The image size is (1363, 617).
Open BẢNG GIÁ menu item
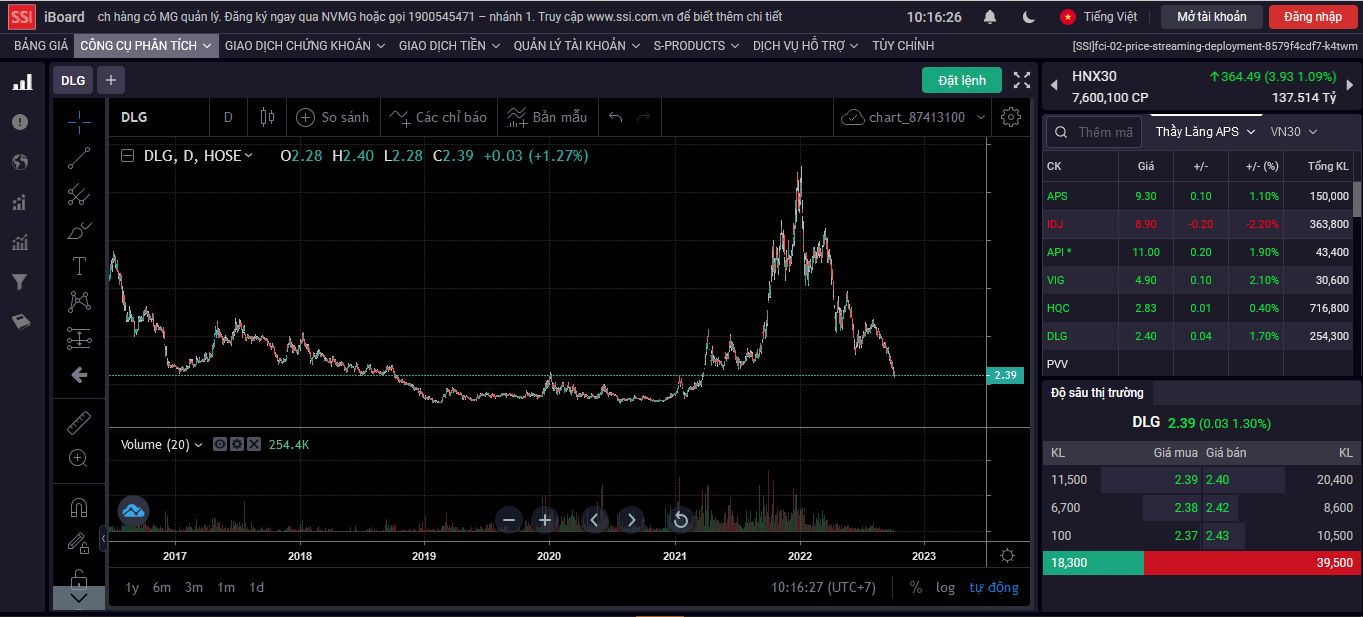pyautogui.click(x=41, y=46)
